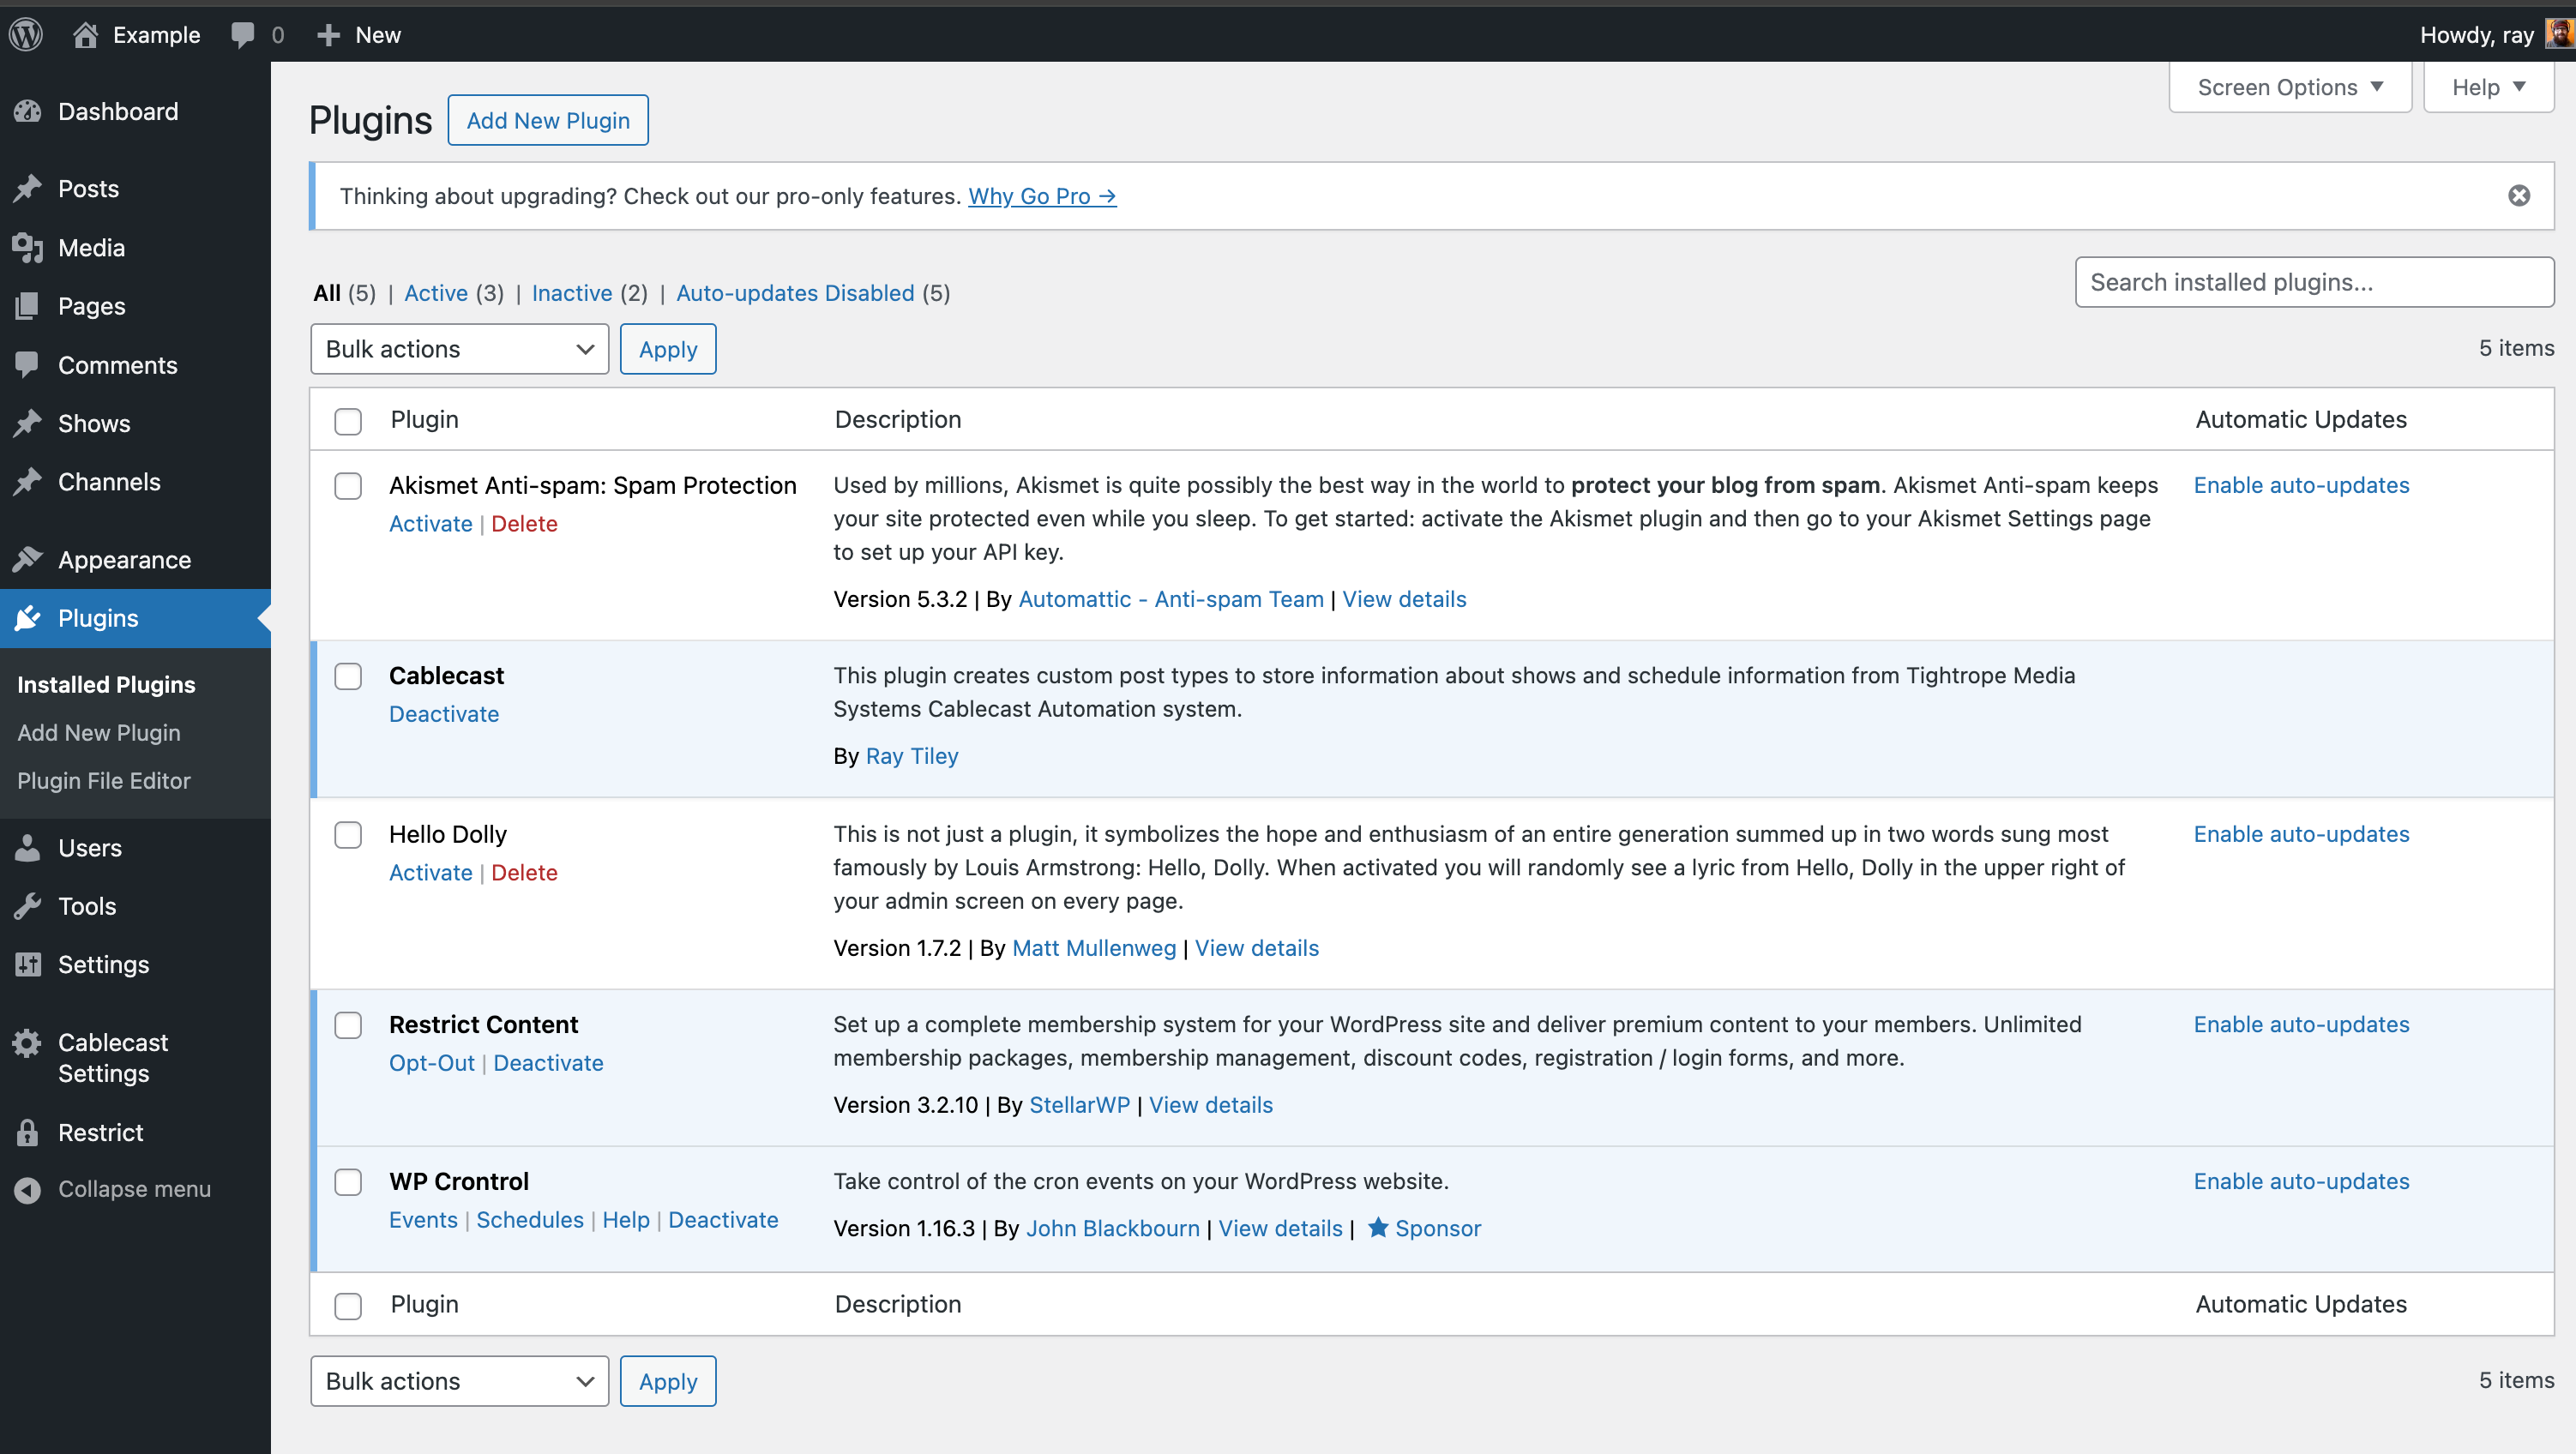Expand the Screen Options panel
The width and height of the screenshot is (2576, 1454).
click(x=2290, y=87)
